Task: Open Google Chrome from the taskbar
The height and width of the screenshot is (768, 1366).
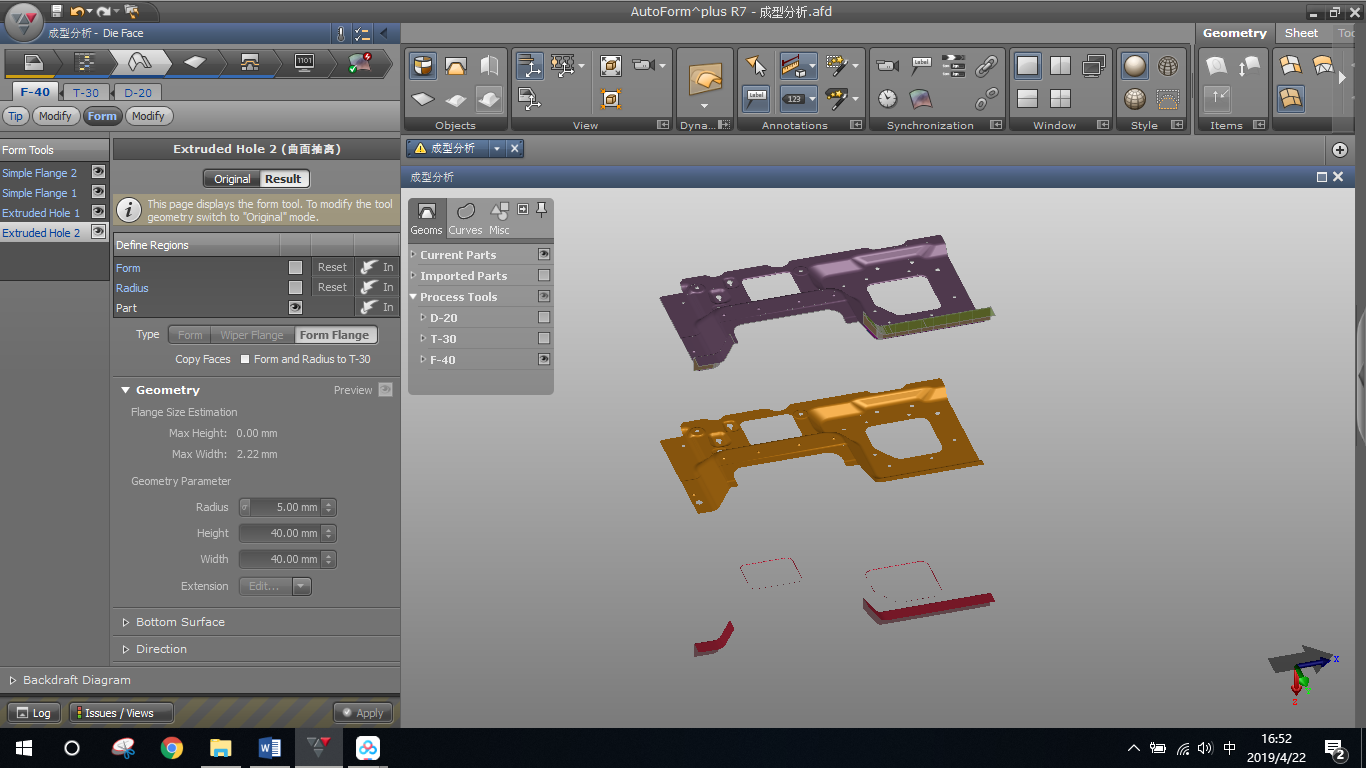Action: pos(172,748)
